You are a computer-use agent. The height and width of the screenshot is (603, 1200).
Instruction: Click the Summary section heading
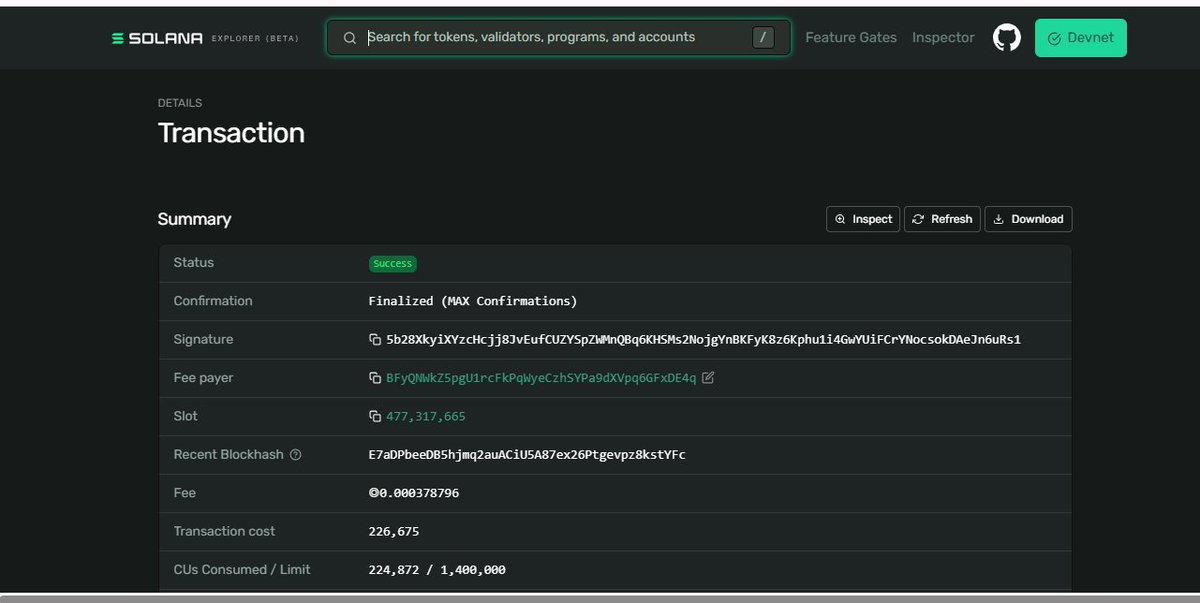194,219
